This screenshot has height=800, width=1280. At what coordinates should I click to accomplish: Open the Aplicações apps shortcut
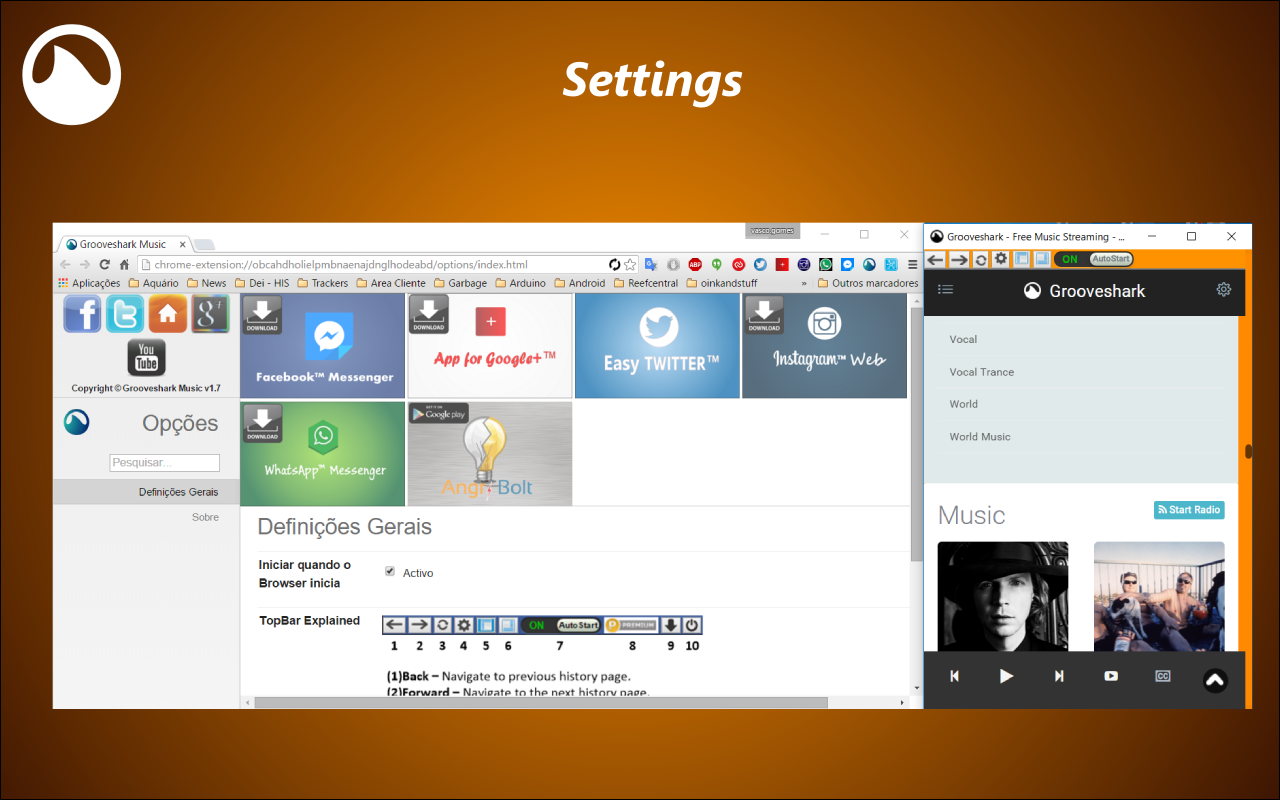pyautogui.click(x=89, y=283)
